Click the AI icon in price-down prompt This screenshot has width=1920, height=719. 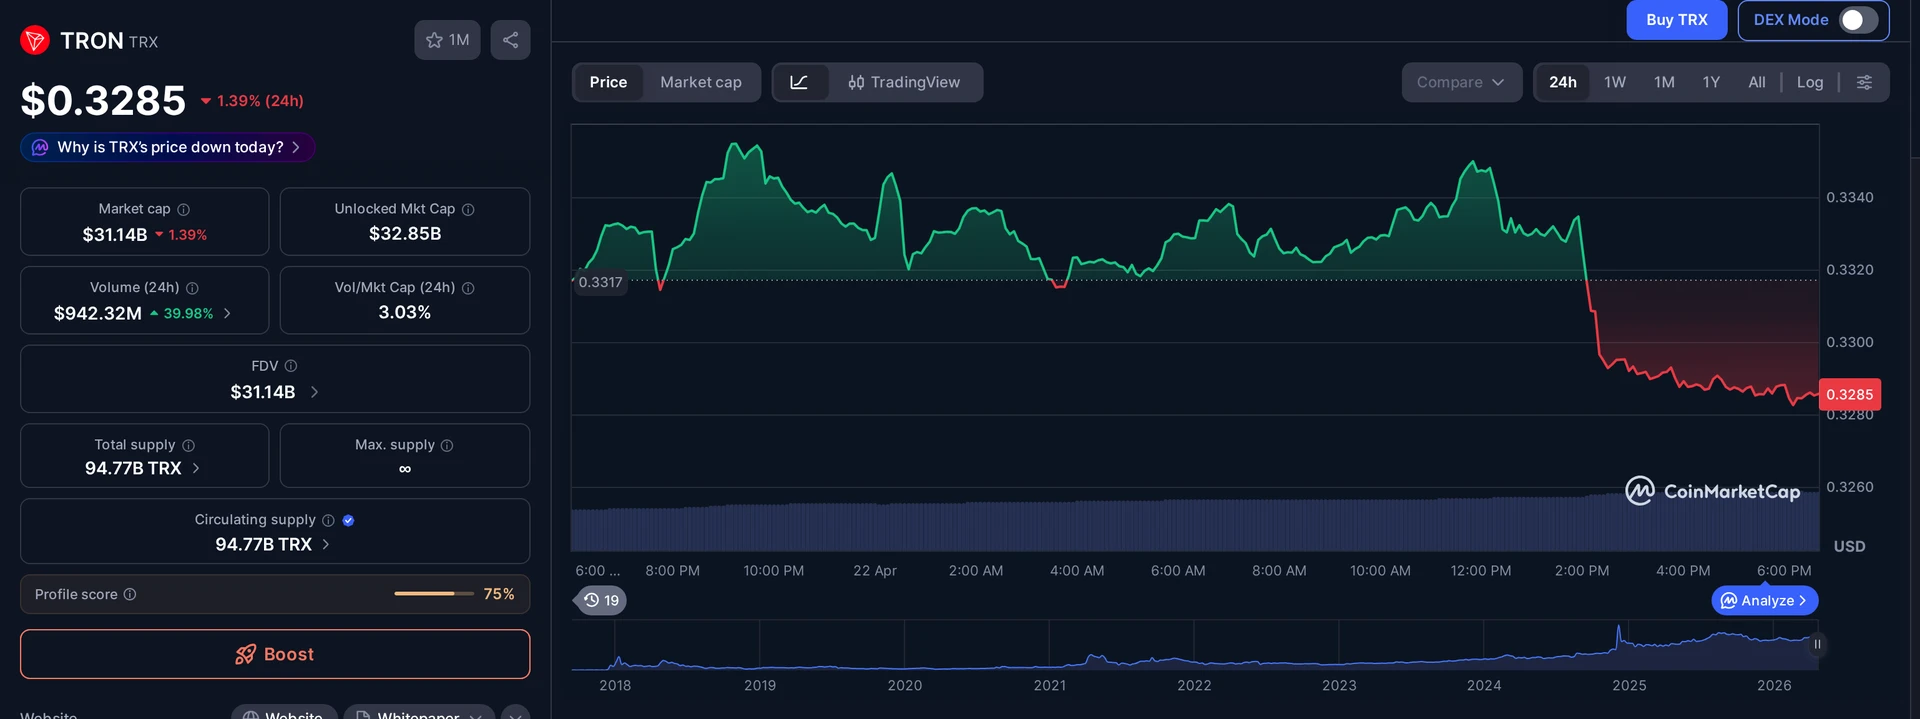40,147
